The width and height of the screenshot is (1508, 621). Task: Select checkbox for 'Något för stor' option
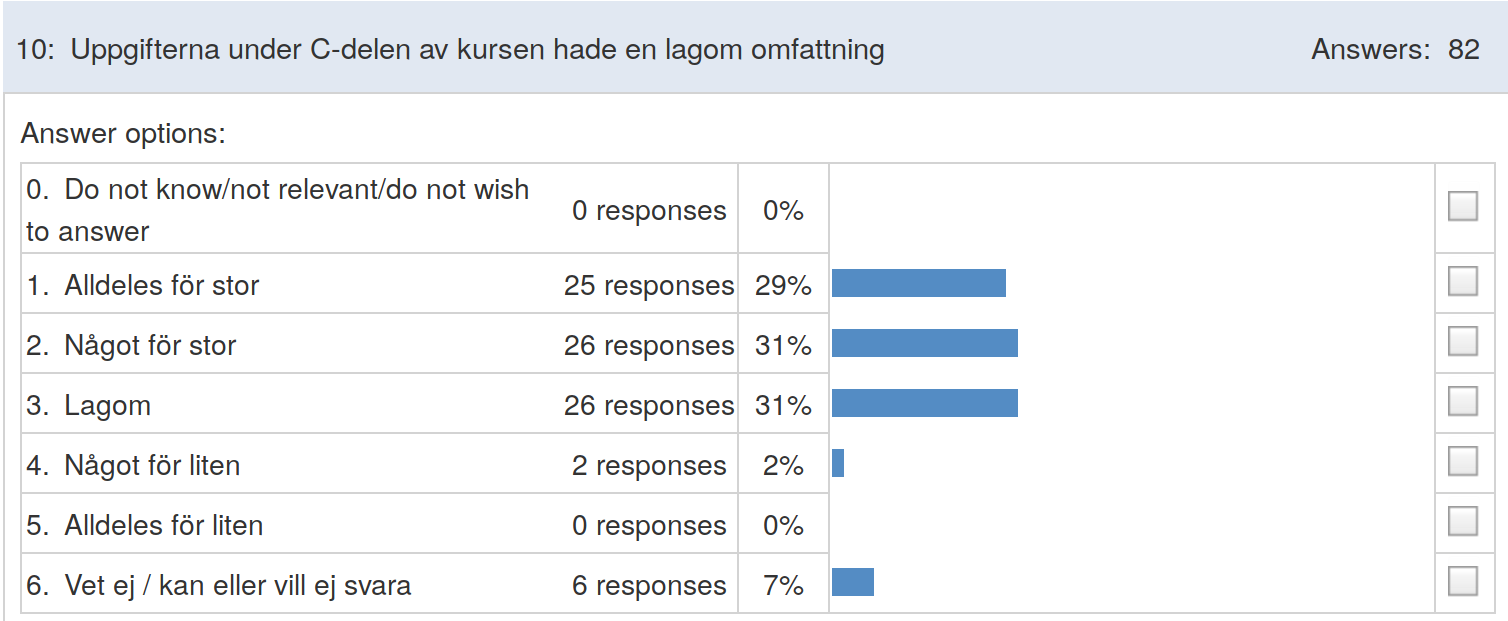tap(1463, 342)
